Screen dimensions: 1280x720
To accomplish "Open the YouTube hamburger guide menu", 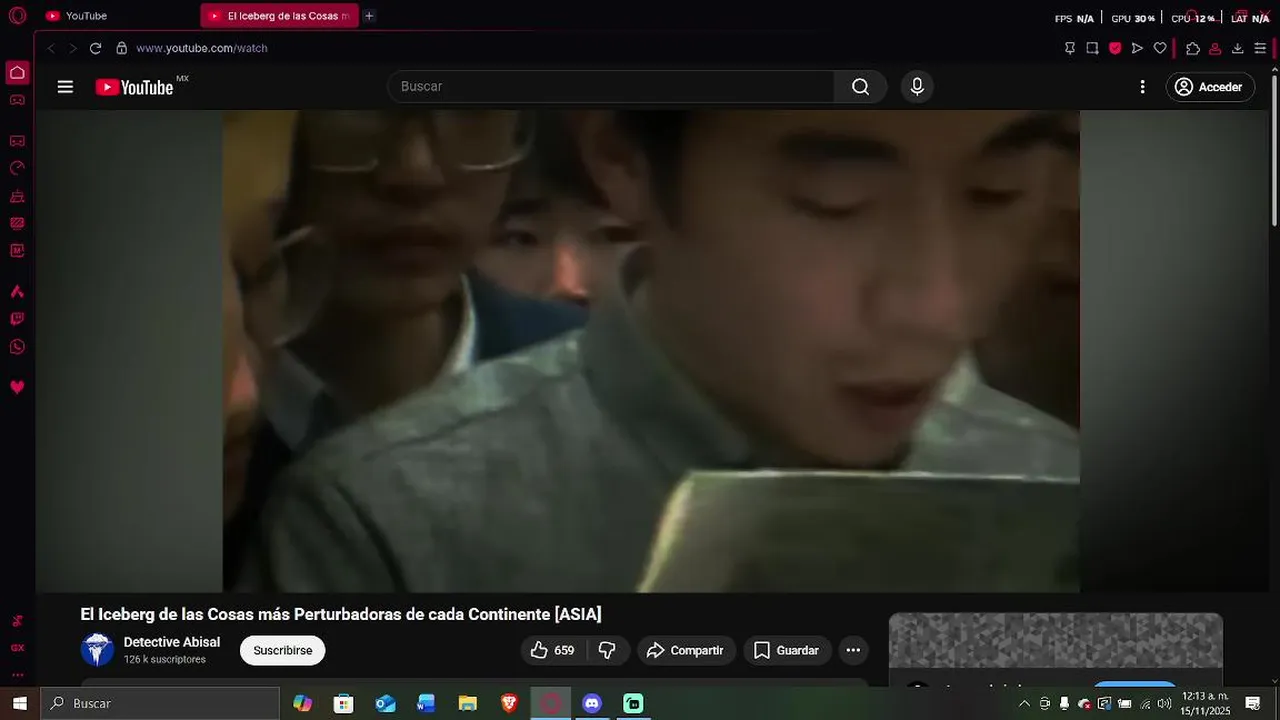I will pyautogui.click(x=65, y=87).
